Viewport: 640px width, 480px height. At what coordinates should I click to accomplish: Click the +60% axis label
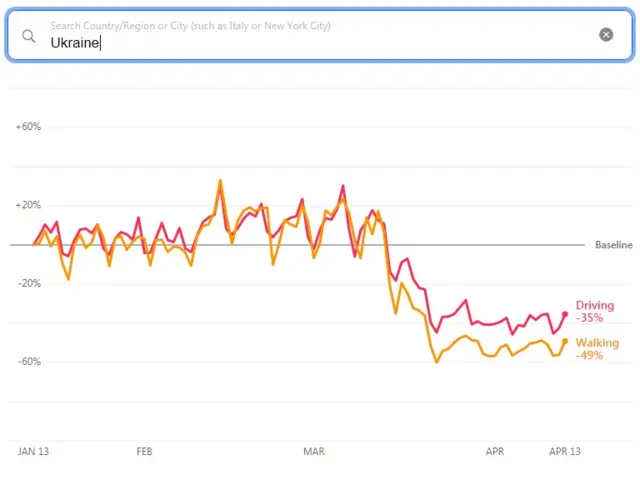pyautogui.click(x=28, y=127)
